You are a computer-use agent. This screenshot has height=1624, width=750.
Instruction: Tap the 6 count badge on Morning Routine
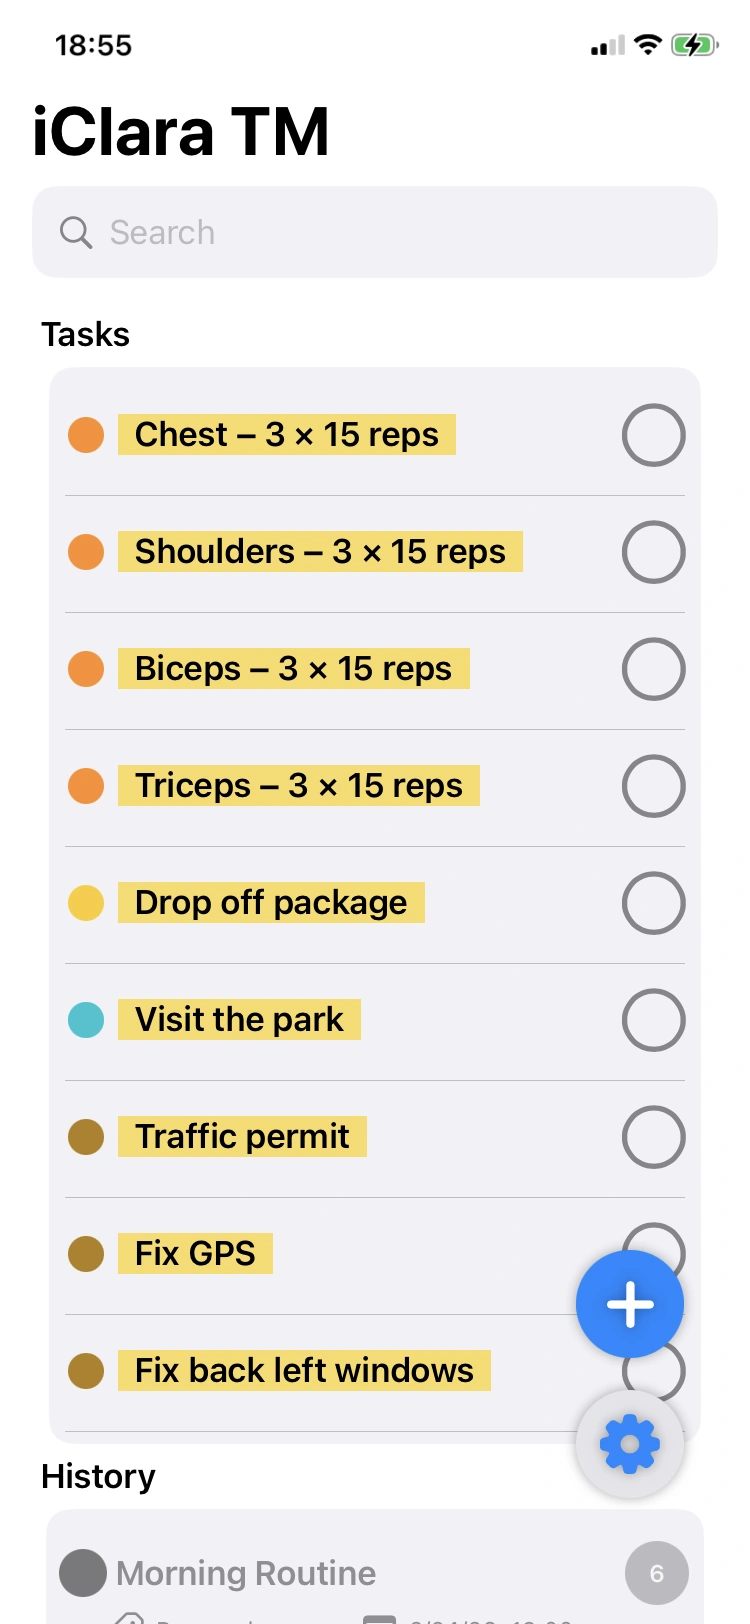[x=656, y=1572]
